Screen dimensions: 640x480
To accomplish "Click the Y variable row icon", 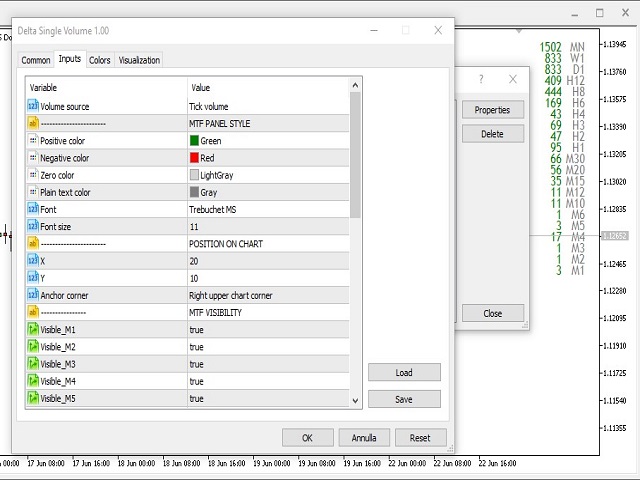I will click(33, 278).
